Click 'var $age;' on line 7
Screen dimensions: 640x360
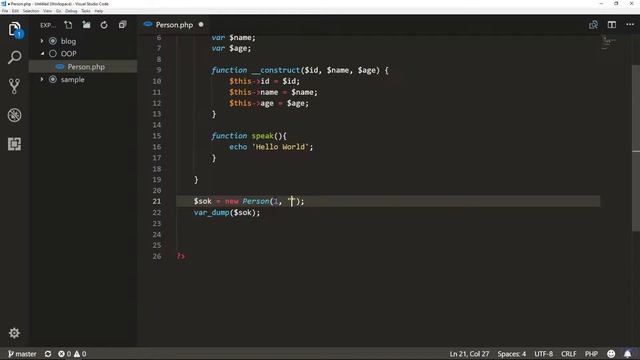231,48
